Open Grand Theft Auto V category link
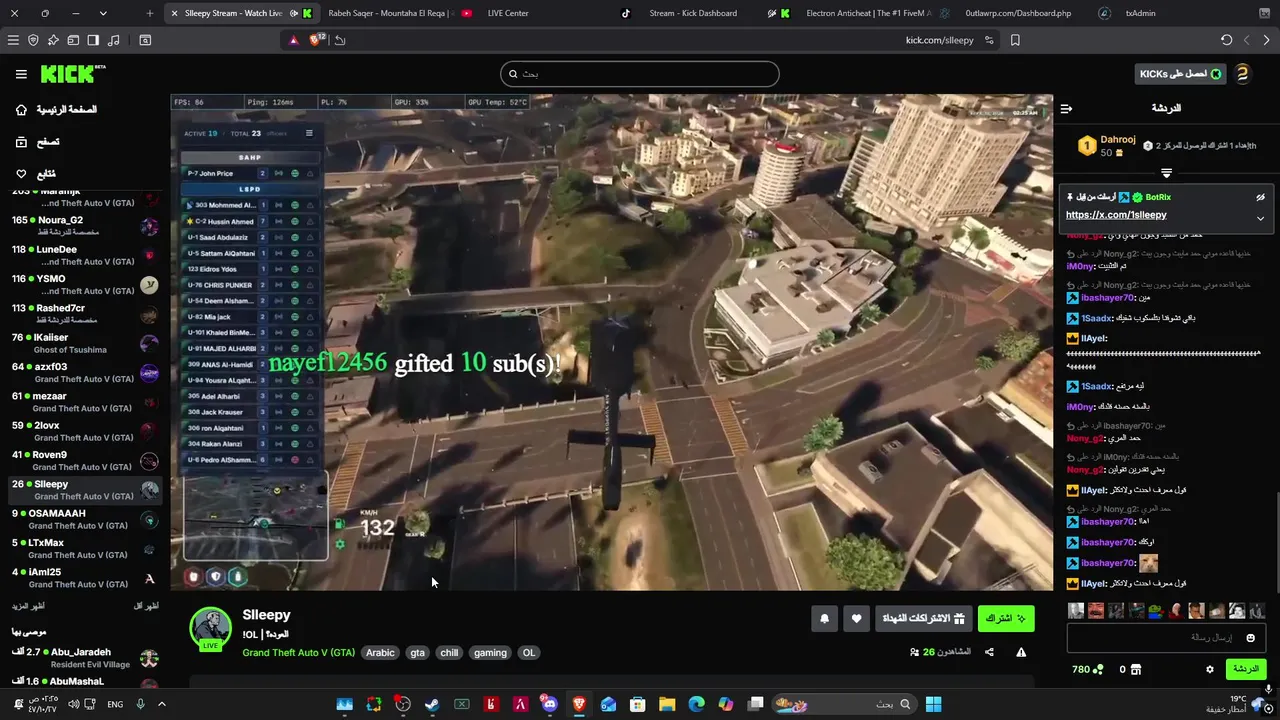The image size is (1280, 720). [x=298, y=653]
